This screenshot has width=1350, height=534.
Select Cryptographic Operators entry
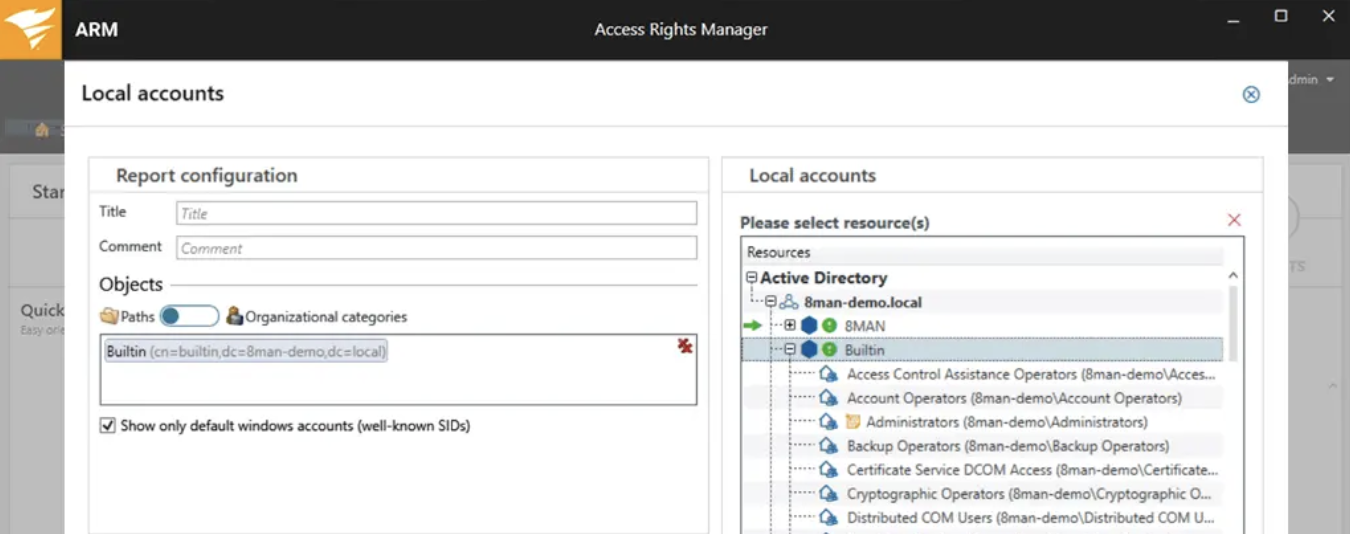pos(1031,494)
